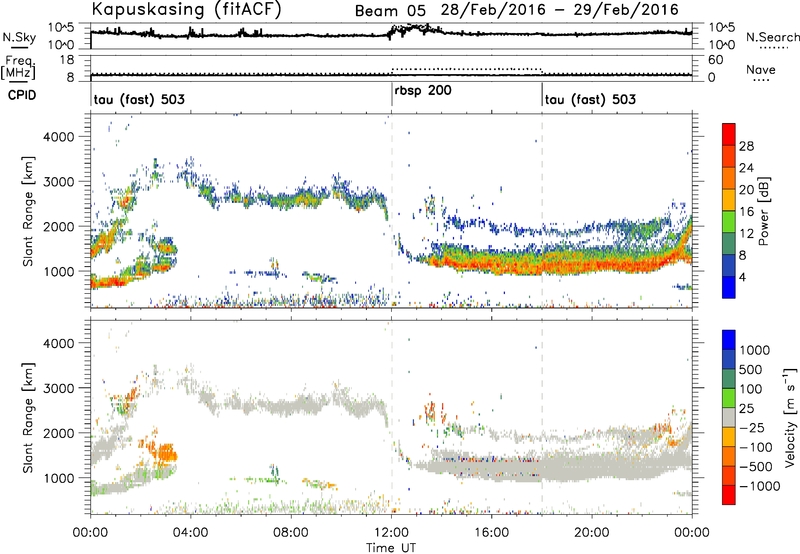This screenshot has width=800, height=554.
Task: Click the 'Kapuskasing (fitACF)' plot title
Action: [x=186, y=9]
